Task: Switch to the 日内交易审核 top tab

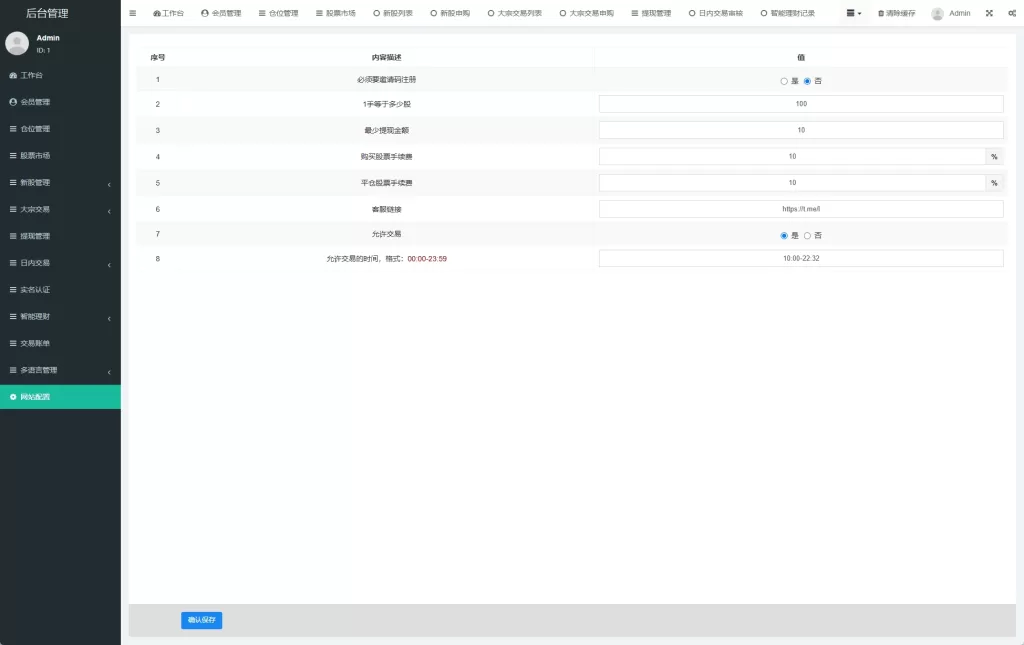Action: (x=716, y=13)
